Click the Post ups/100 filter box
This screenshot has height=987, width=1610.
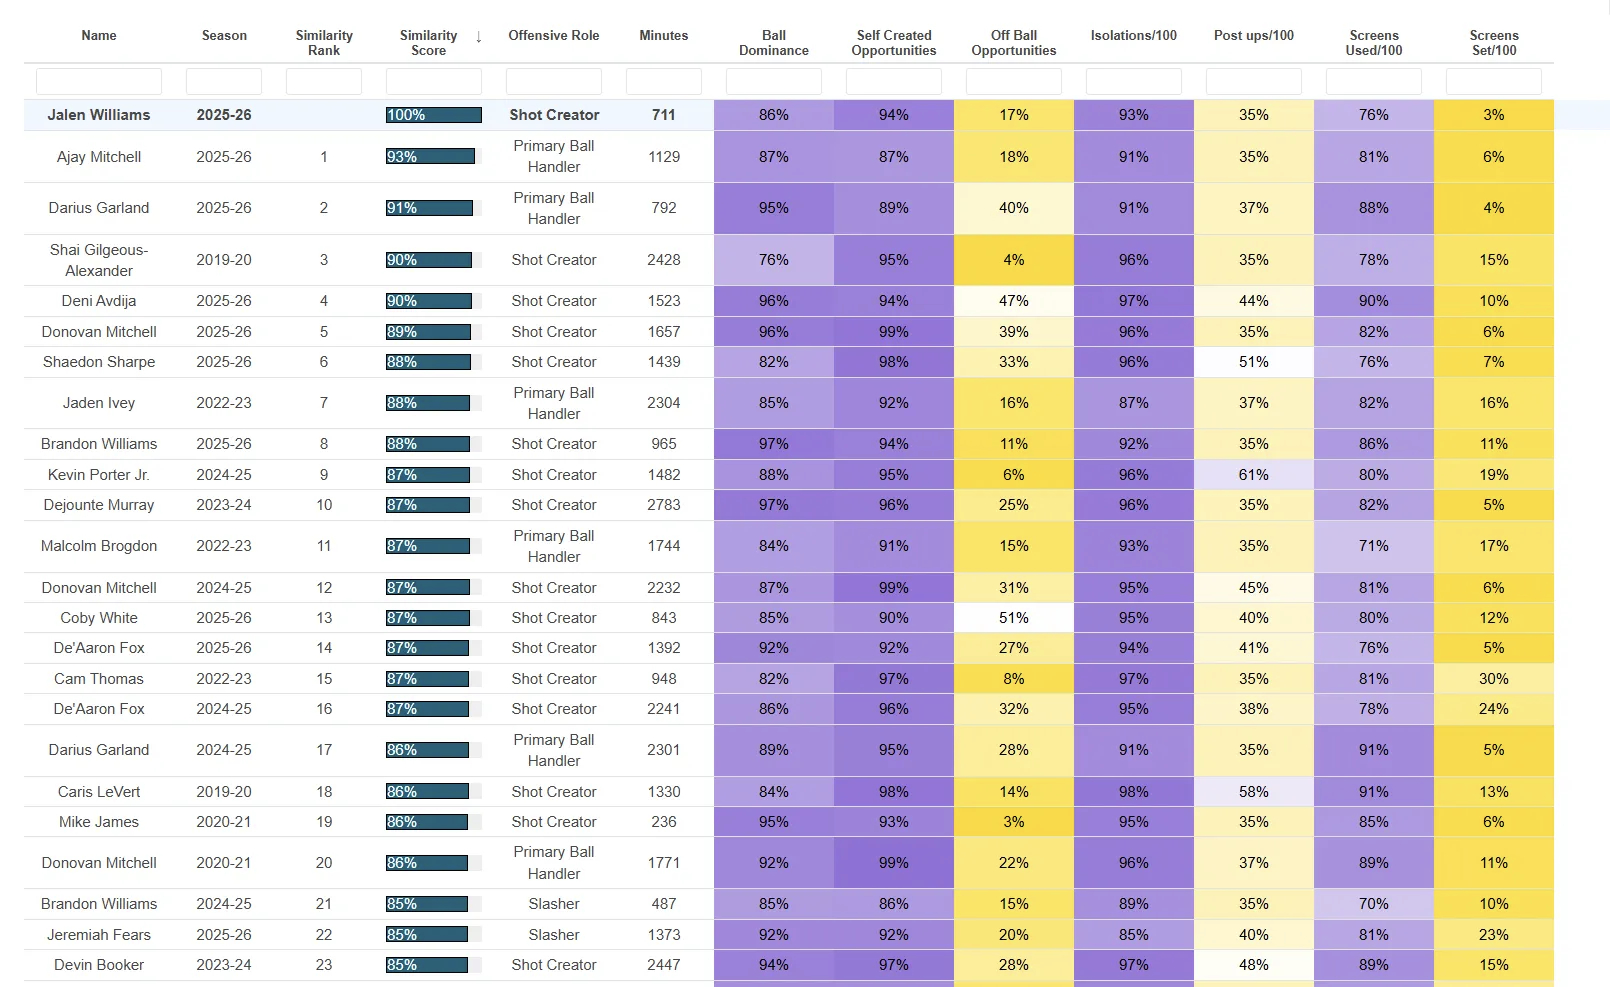pyautogui.click(x=1253, y=82)
